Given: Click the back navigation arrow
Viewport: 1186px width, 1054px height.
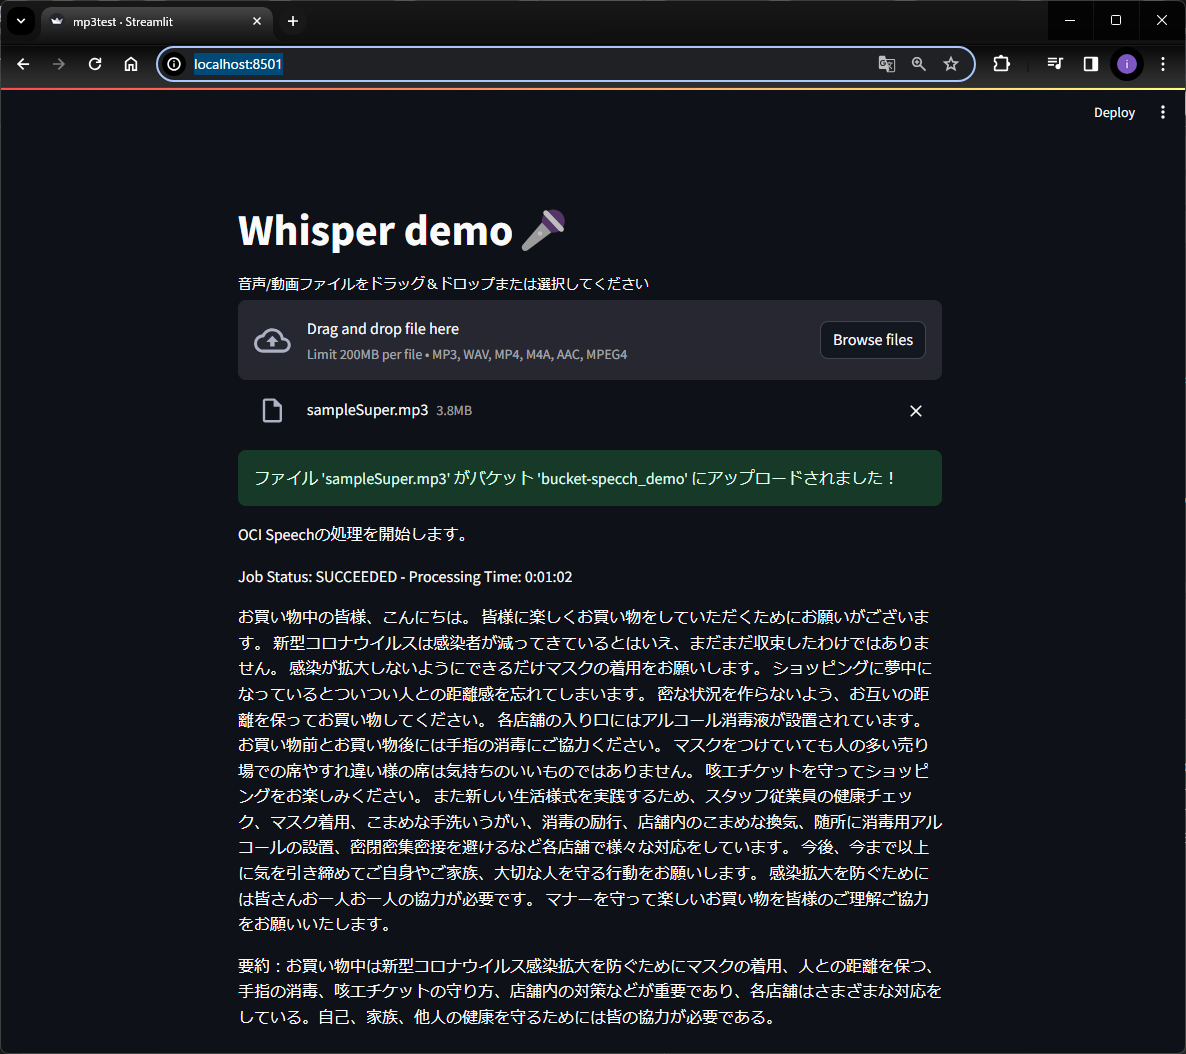Looking at the screenshot, I should click(x=23, y=63).
